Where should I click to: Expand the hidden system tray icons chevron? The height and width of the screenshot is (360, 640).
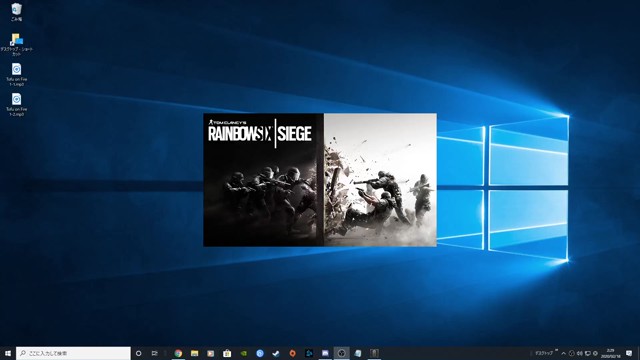[564, 353]
